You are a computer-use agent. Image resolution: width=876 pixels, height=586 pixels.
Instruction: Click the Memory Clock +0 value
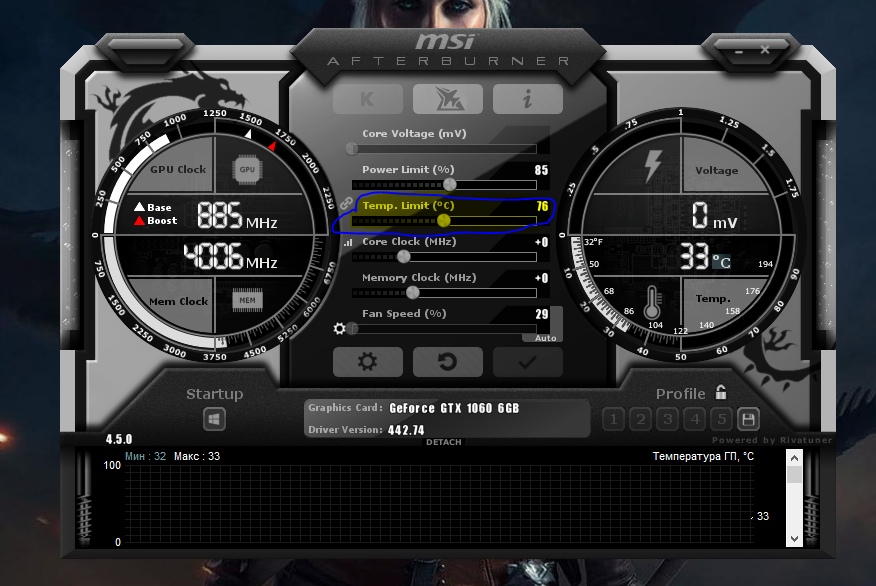541,278
